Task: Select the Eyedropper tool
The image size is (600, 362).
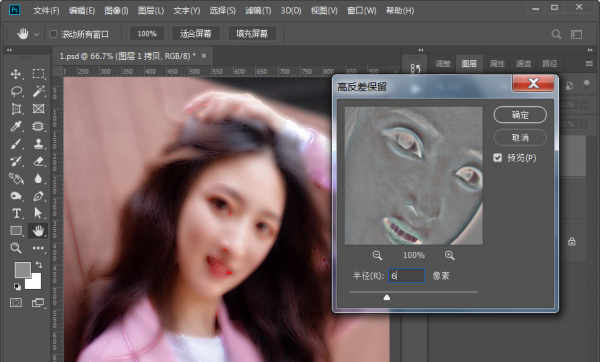Action: pos(16,126)
